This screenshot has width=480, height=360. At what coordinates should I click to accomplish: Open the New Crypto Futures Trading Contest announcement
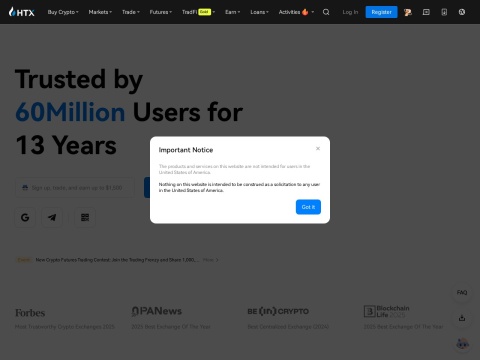click(117, 260)
